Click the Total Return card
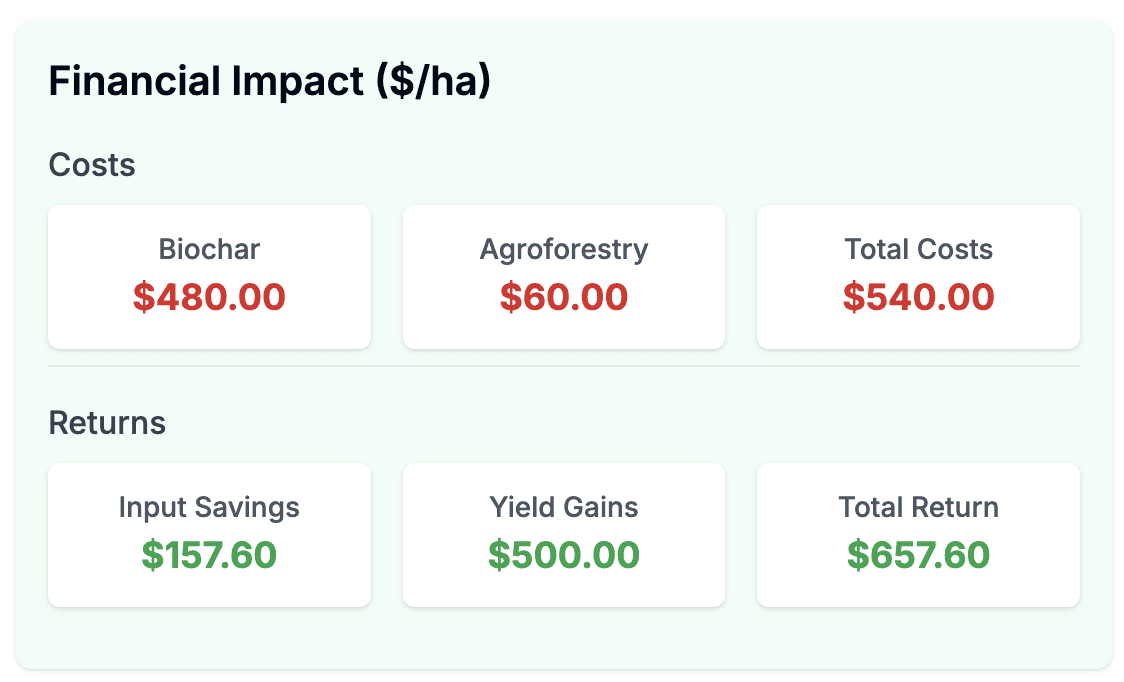The width and height of the screenshot is (1124, 682). click(x=918, y=535)
